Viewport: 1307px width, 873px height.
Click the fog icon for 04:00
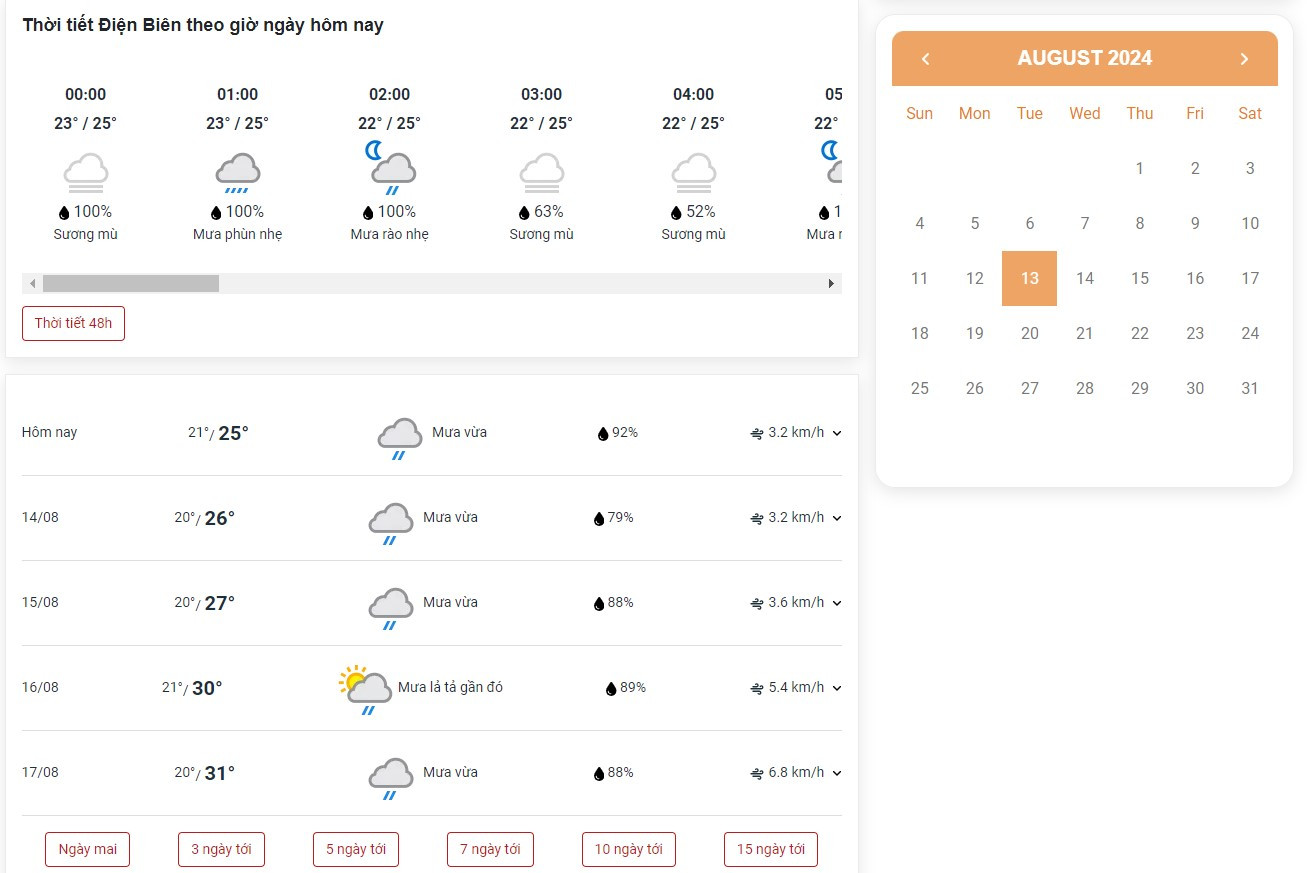tap(694, 173)
